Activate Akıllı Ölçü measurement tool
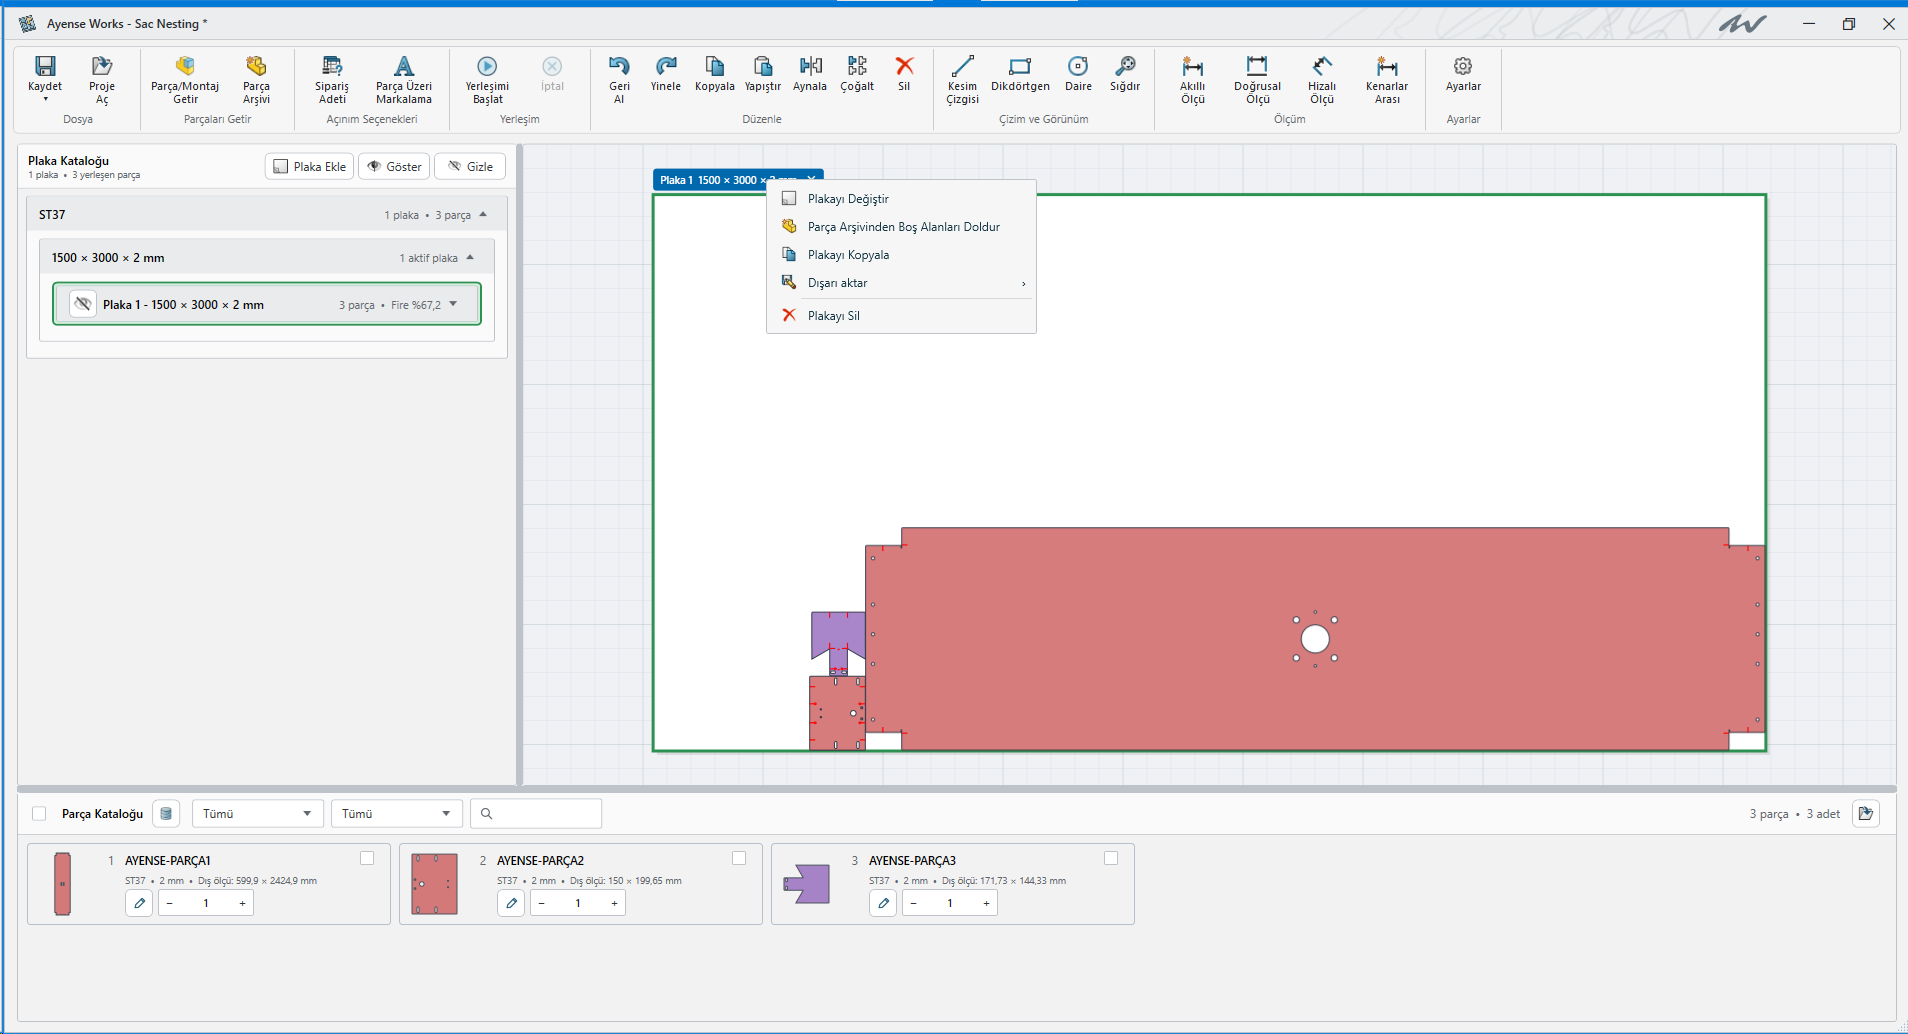Viewport: 1908px width, 1034px height. coord(1192,79)
